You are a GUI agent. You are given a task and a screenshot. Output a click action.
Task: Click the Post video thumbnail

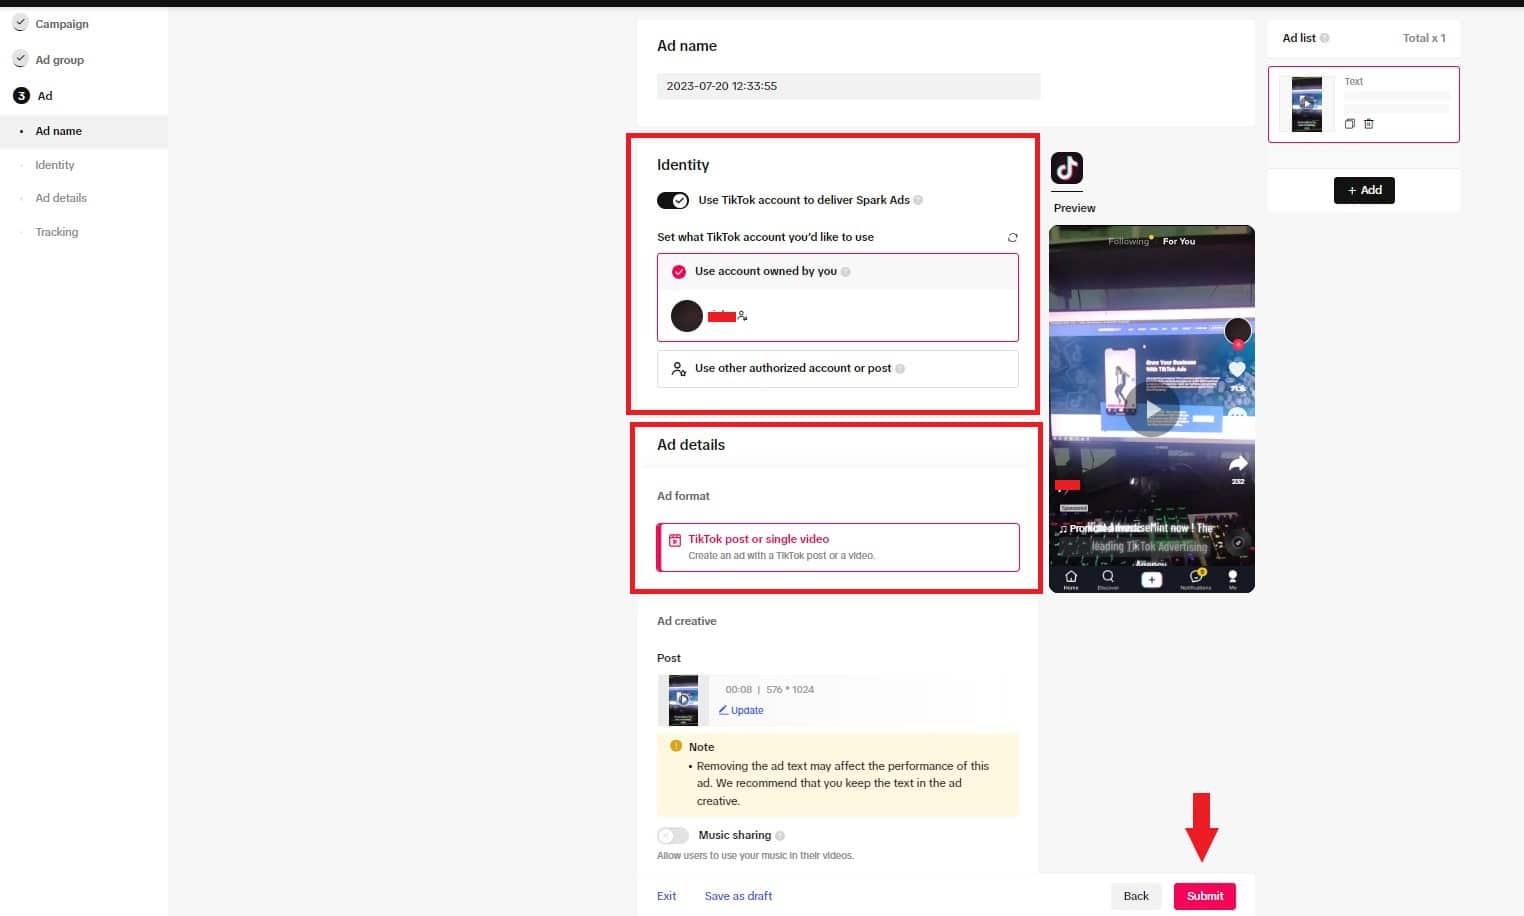point(683,700)
